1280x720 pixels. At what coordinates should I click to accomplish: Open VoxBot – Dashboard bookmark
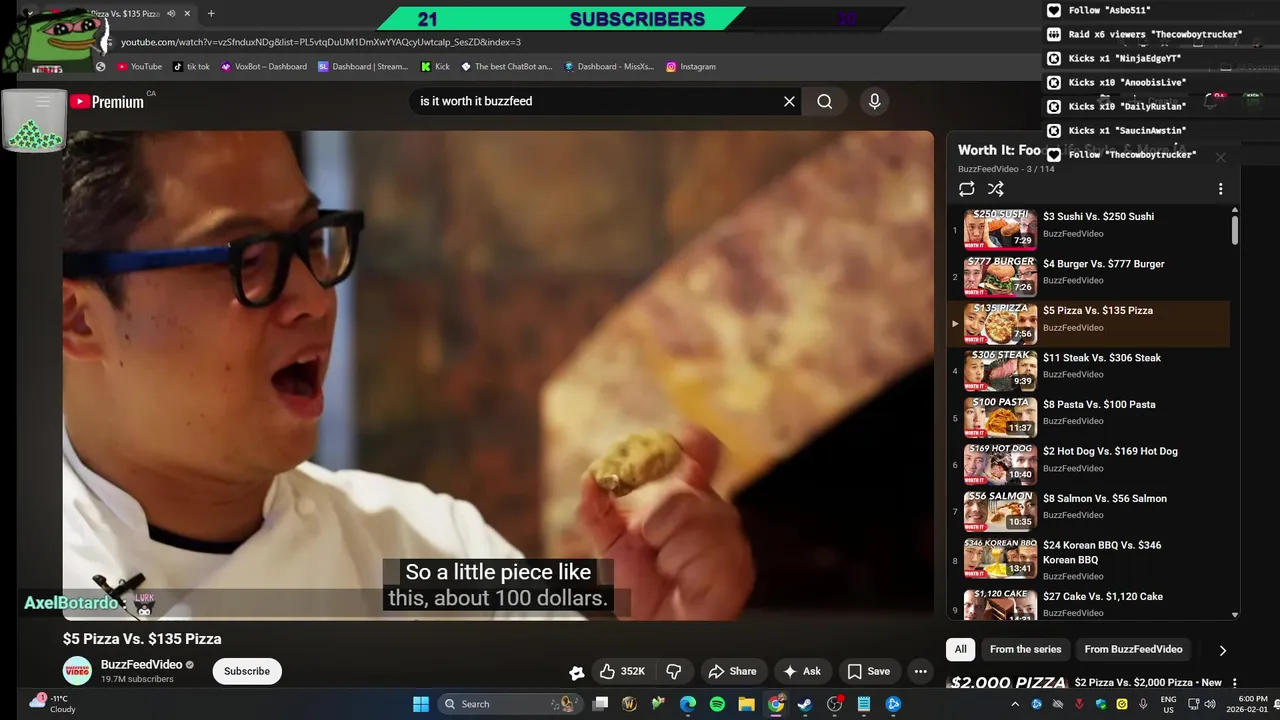(x=263, y=67)
